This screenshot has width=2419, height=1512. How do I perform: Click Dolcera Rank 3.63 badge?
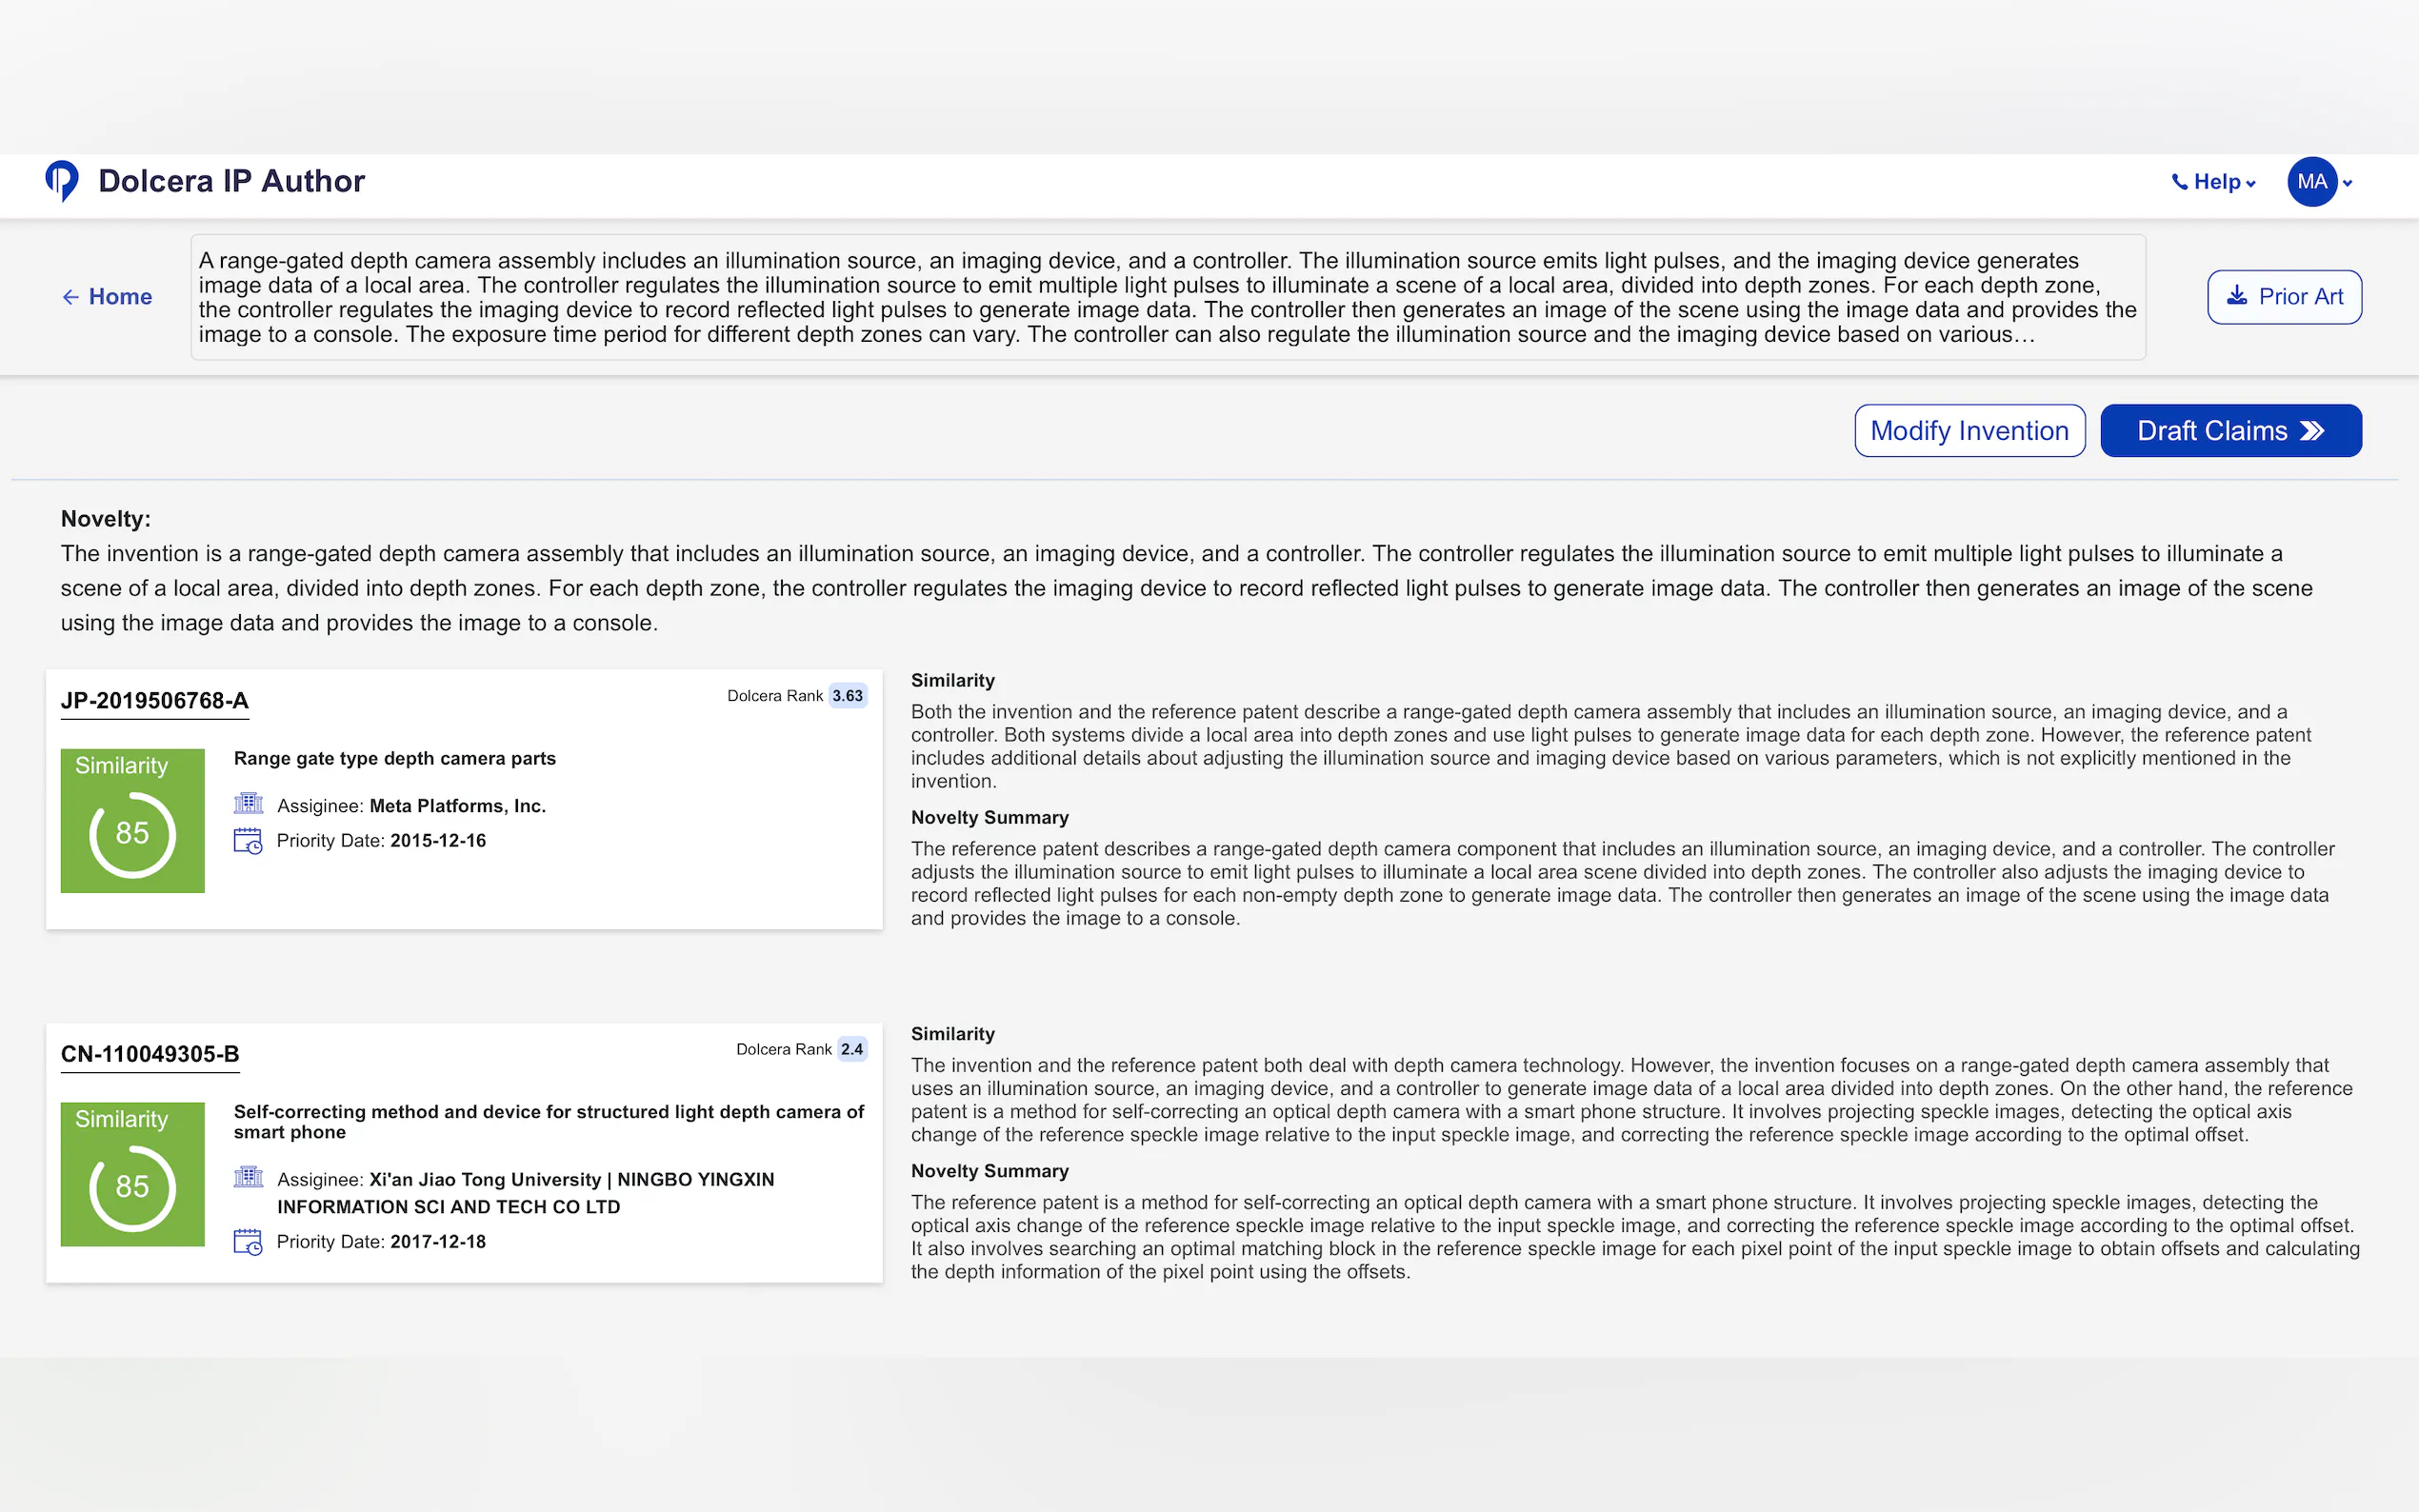[847, 696]
